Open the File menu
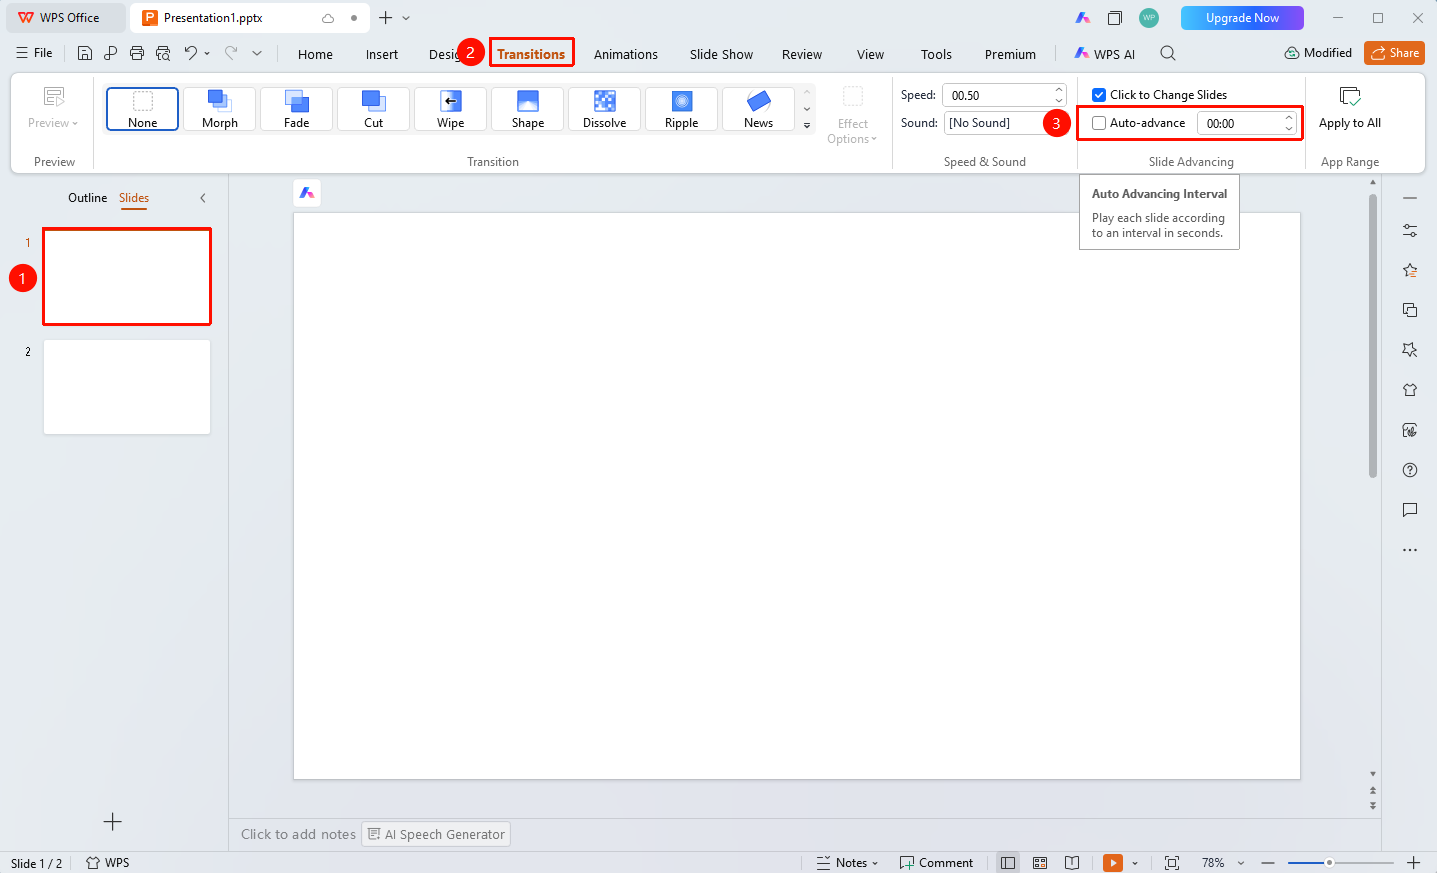Viewport: 1437px width, 873px height. tap(35, 53)
